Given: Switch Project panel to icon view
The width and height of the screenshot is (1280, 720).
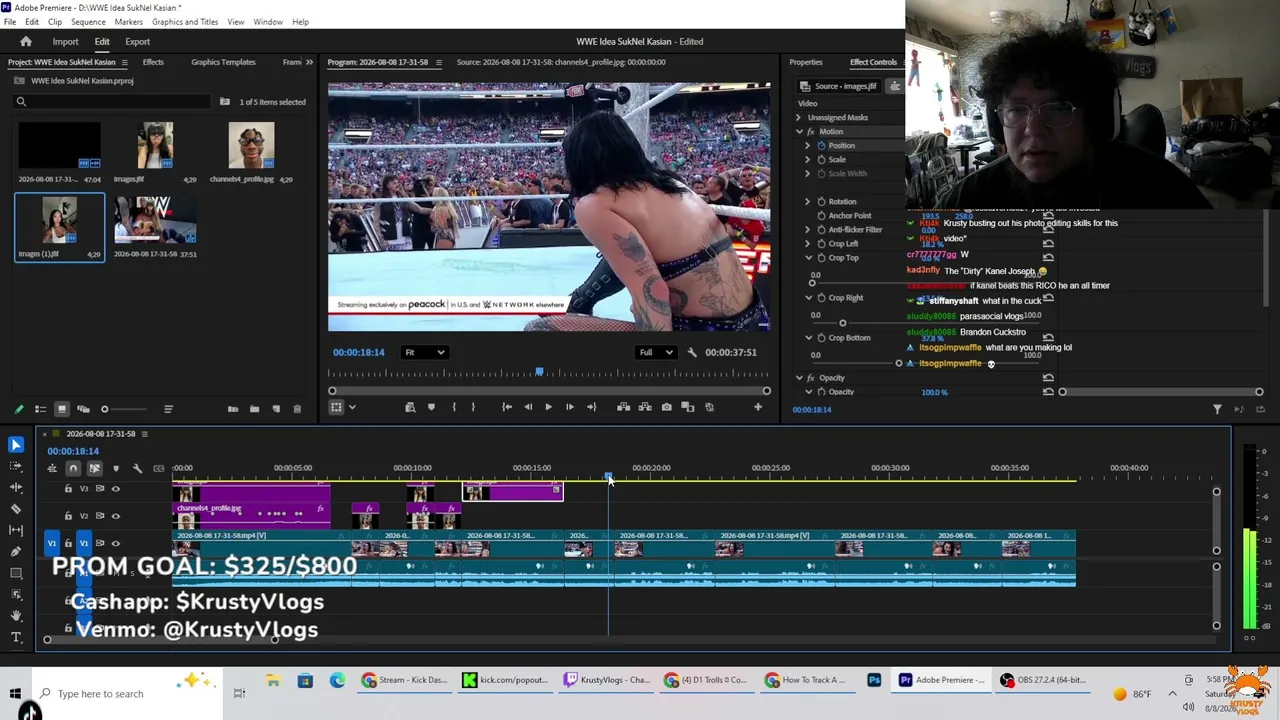Looking at the screenshot, I should pyautogui.click(x=61, y=409).
